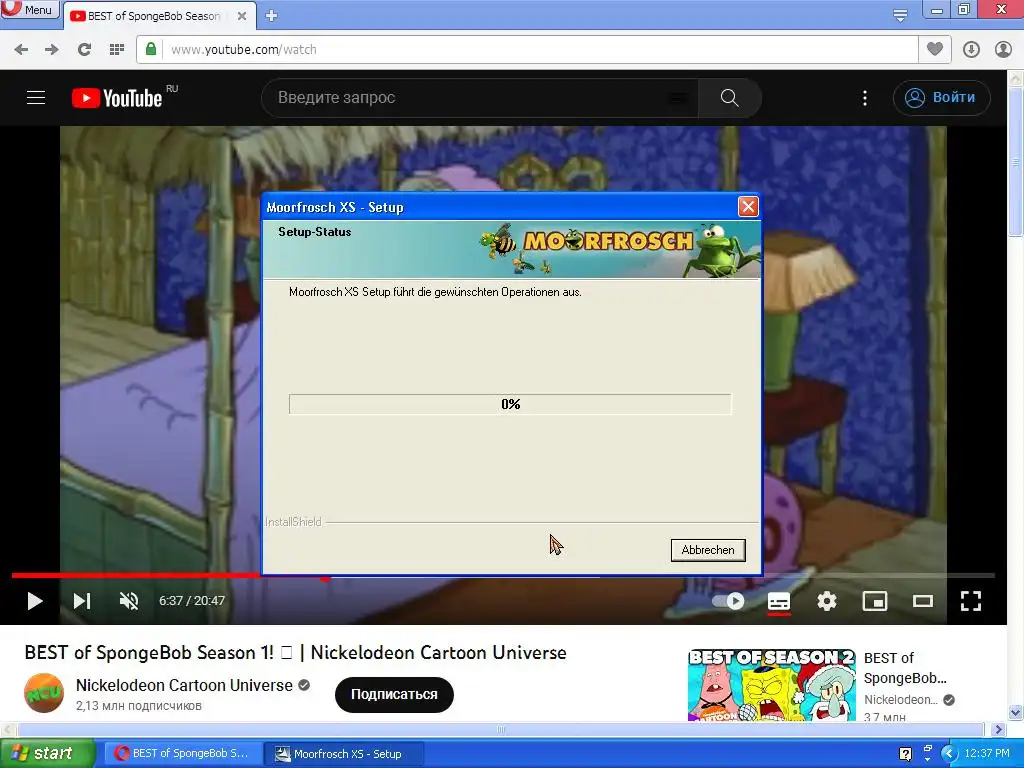Go to YouTube home via logo

[x=118, y=98]
